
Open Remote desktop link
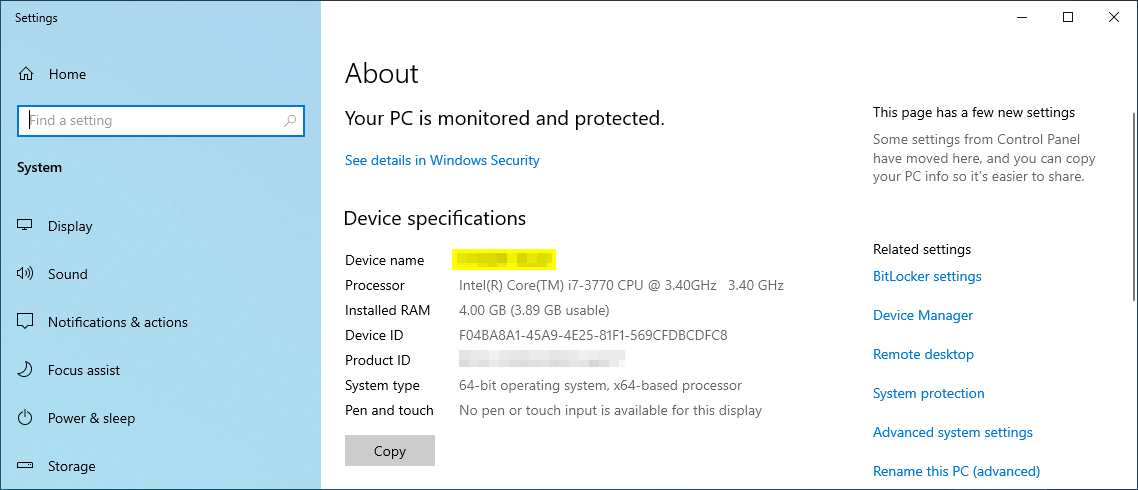923,354
